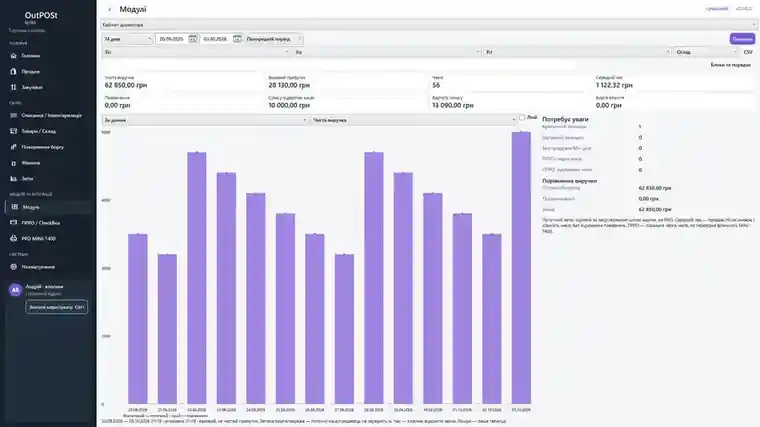The height and width of the screenshot is (427, 760).
Task: Click the Вартість запасу 13 090,00 грн card
Action: coord(510,102)
